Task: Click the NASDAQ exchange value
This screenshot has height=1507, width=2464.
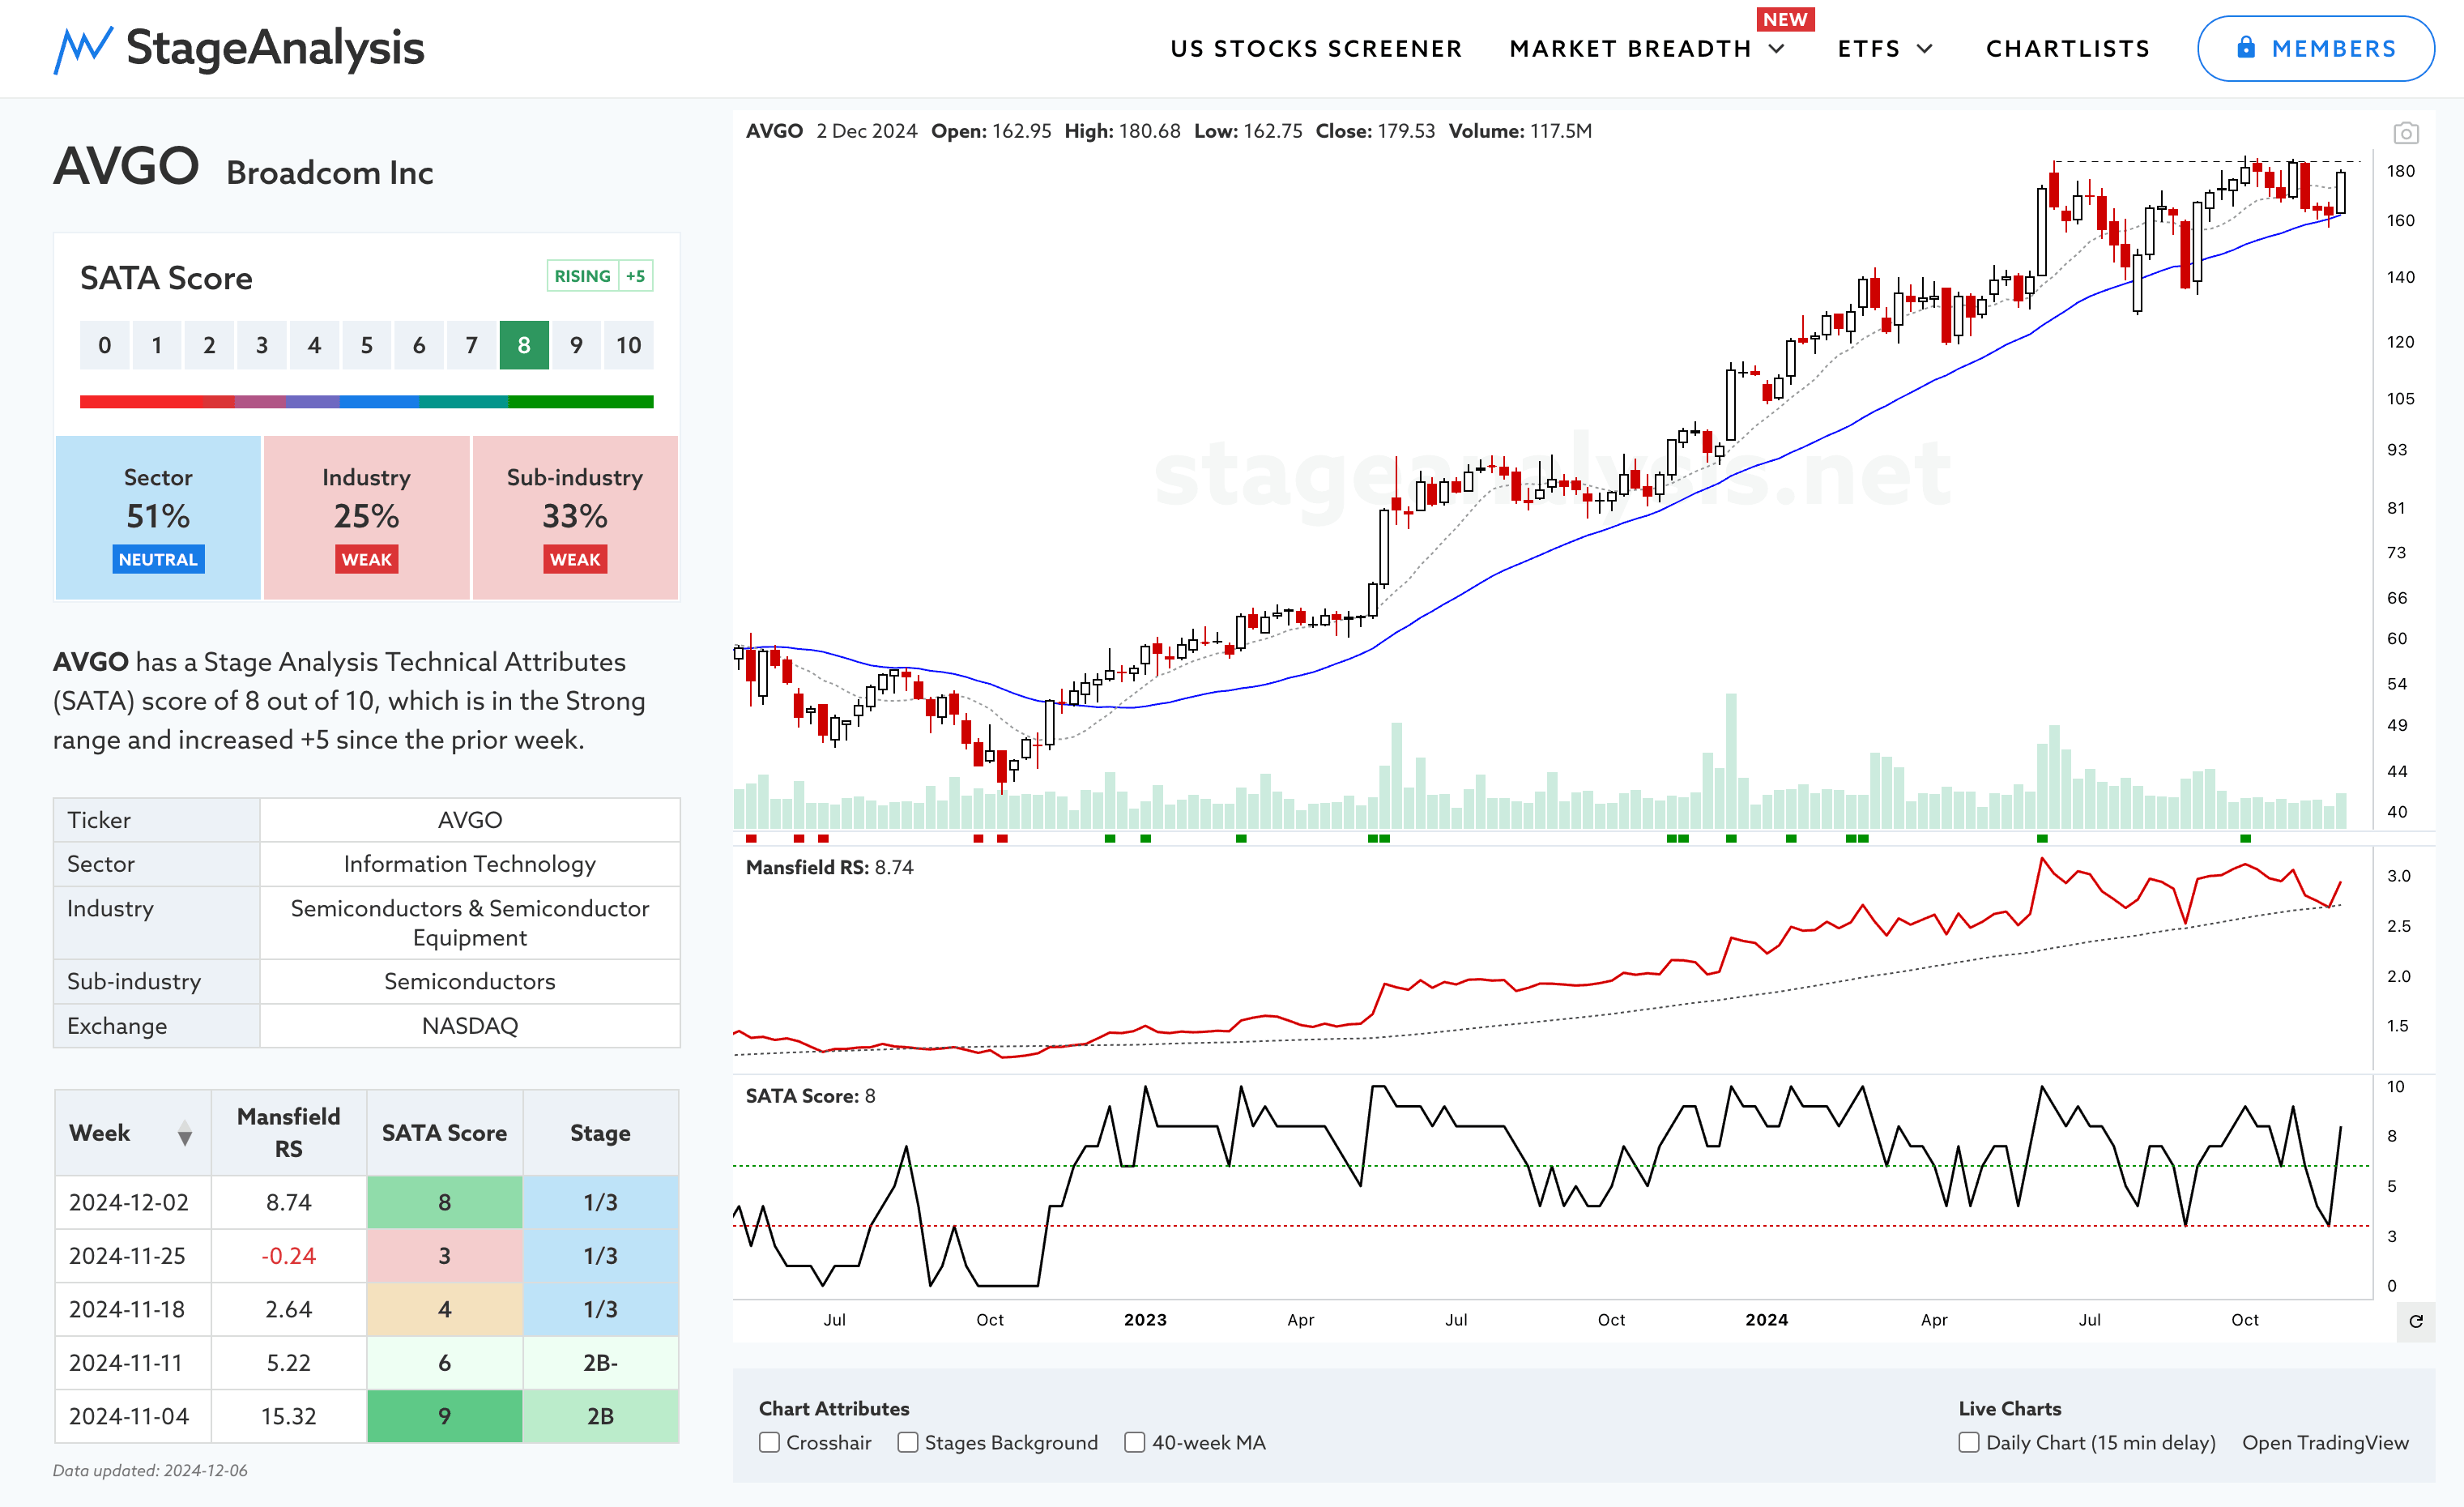Action: tap(469, 1026)
